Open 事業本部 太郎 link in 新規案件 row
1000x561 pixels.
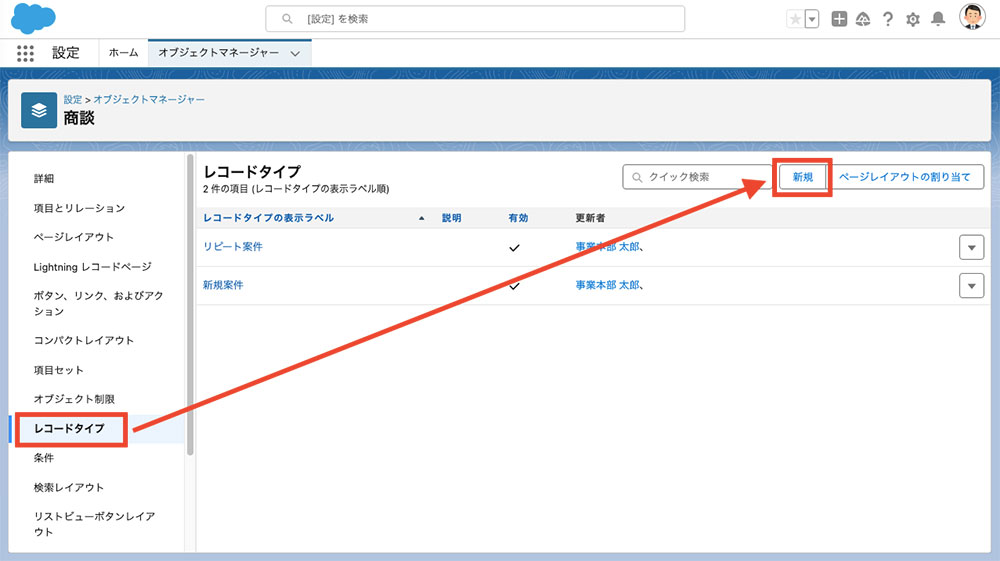click(x=608, y=285)
